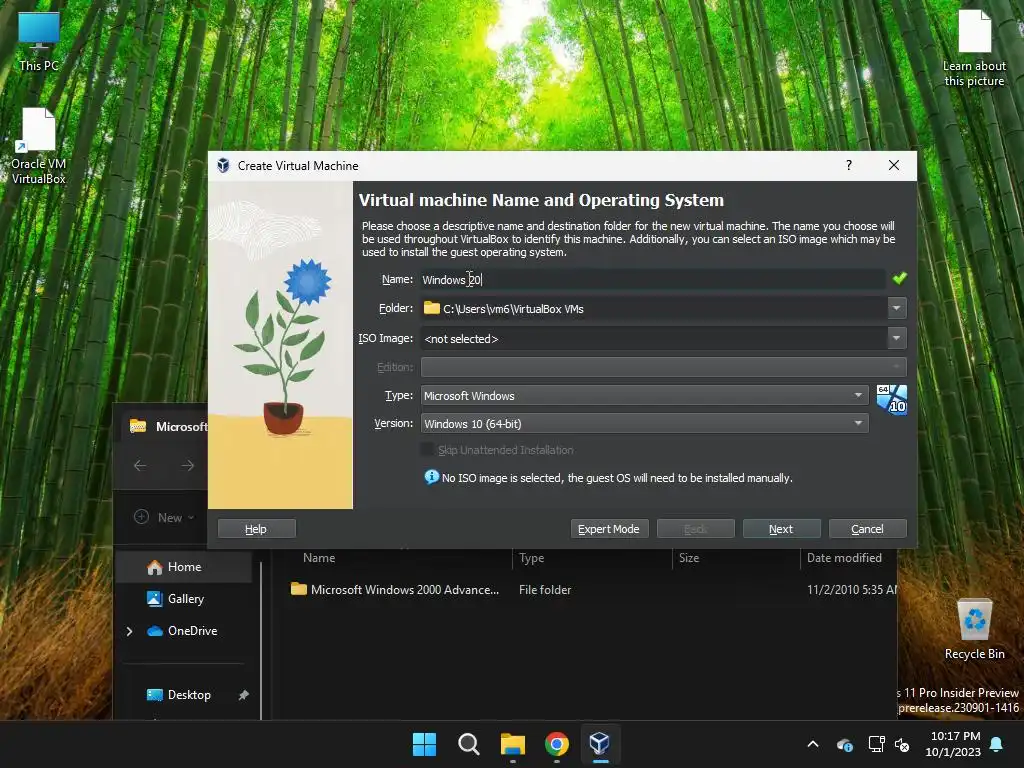Click the Desktop icon in File Explorer sidebar
Image resolution: width=1024 pixels, height=768 pixels.
pyautogui.click(x=155, y=695)
